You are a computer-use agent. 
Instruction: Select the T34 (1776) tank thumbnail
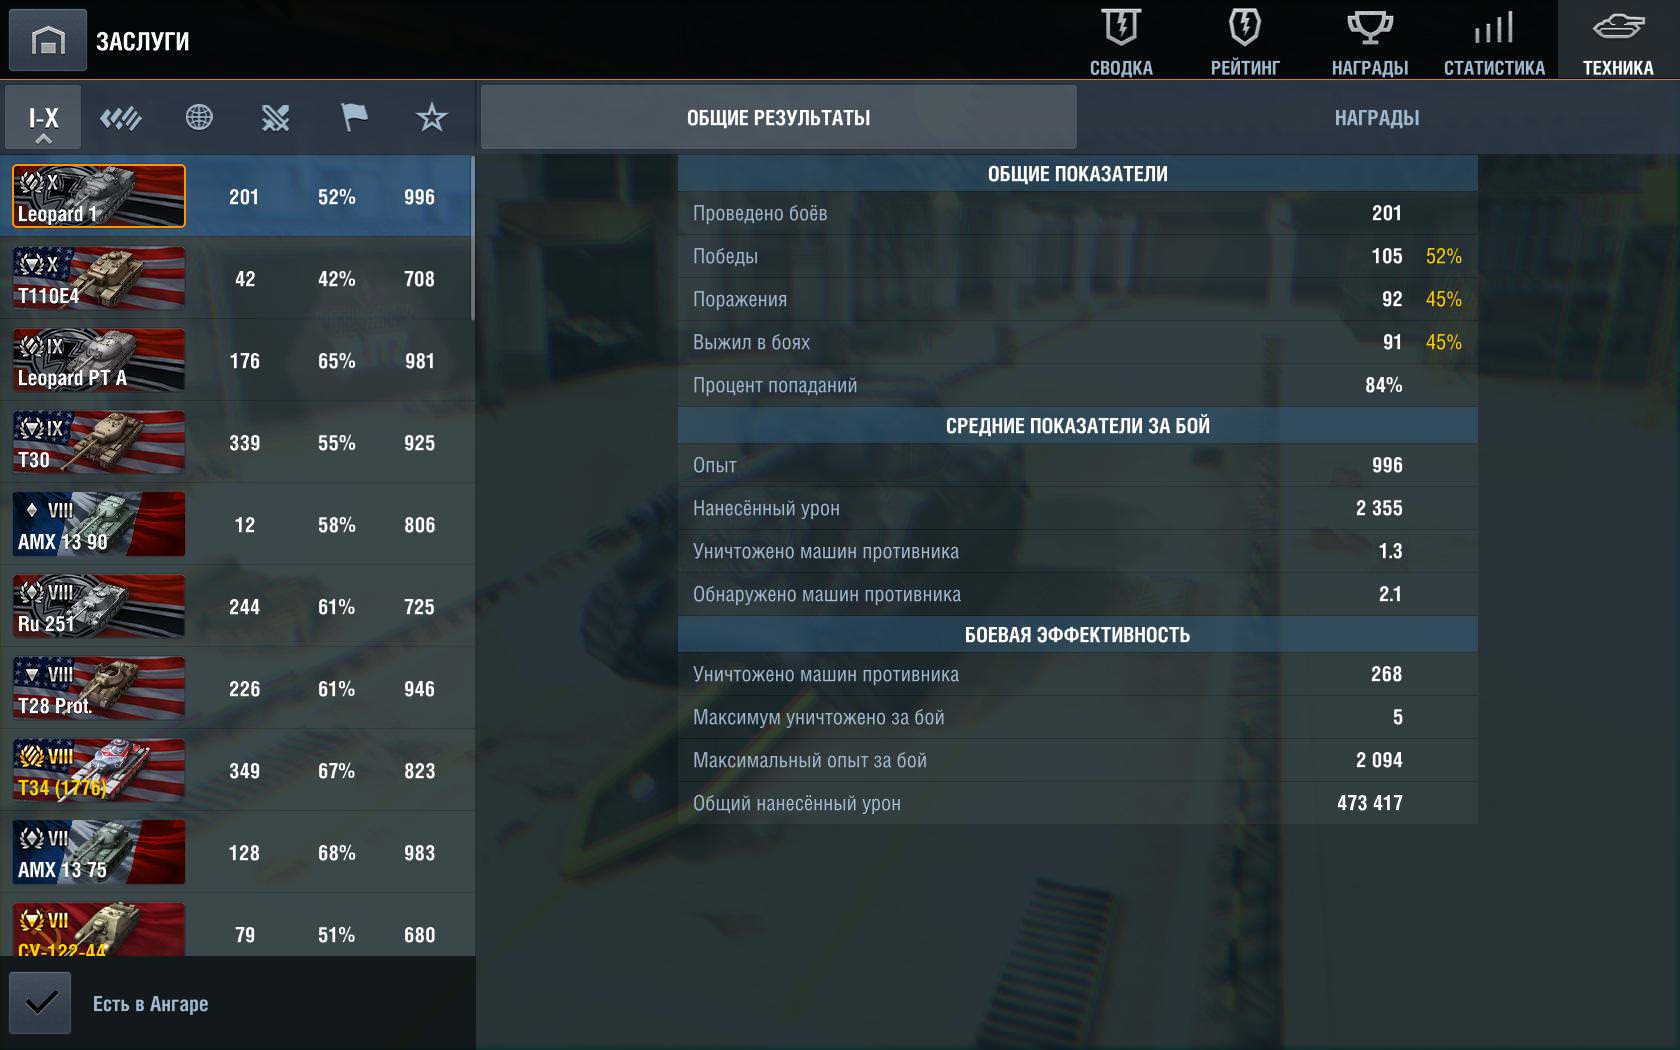click(x=99, y=770)
